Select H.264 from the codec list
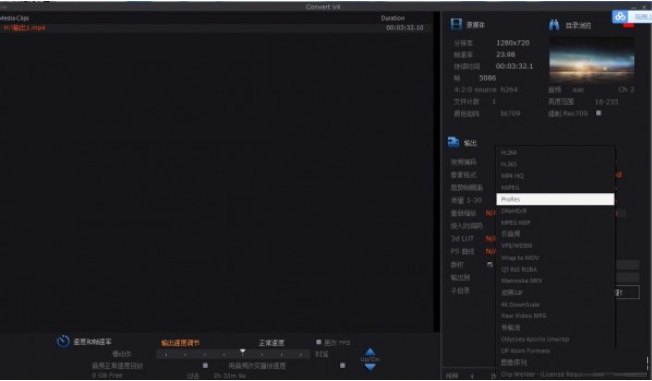Screen dimensions: 652x381 pyautogui.click(x=555, y=153)
